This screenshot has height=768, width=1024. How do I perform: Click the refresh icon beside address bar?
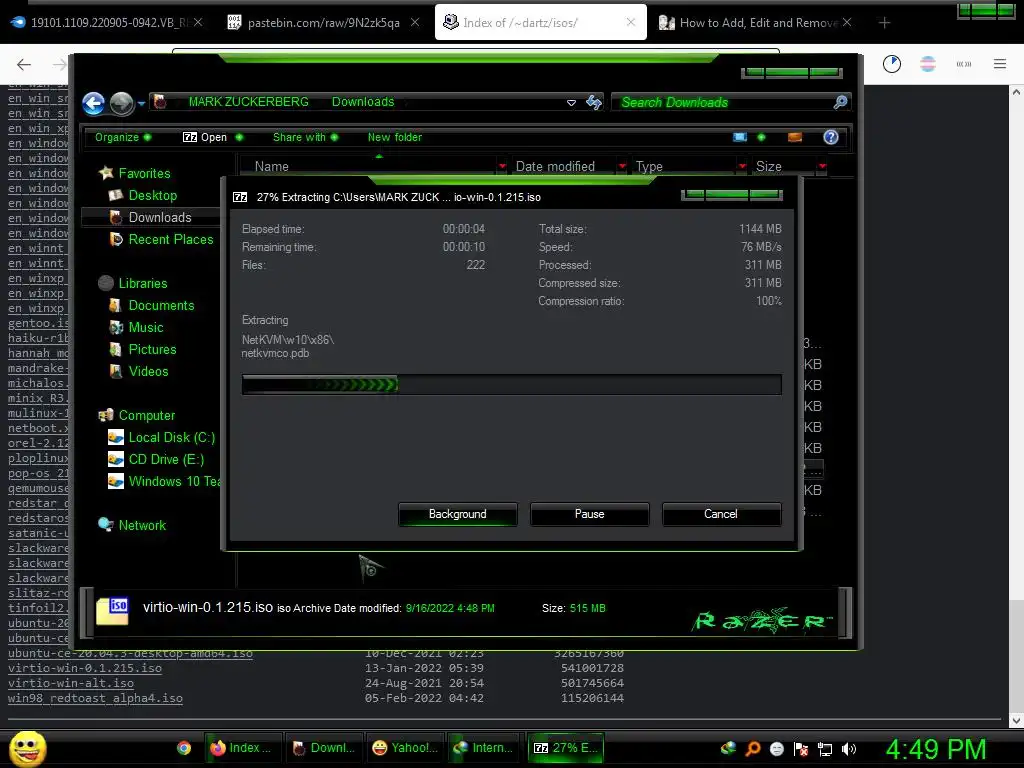click(594, 102)
